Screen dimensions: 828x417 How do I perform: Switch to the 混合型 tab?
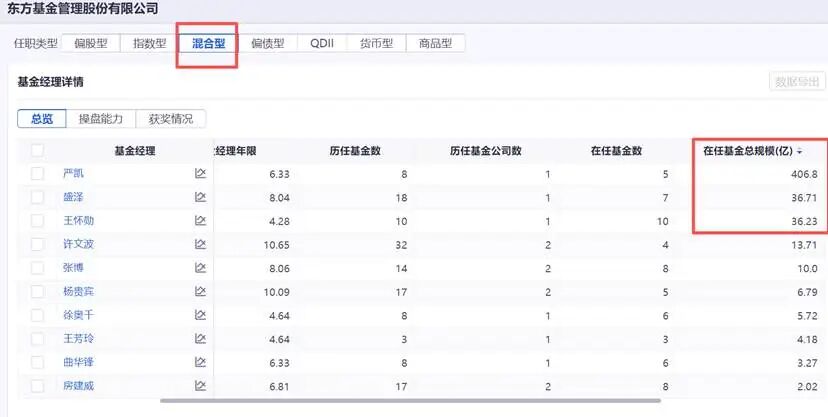click(x=208, y=43)
